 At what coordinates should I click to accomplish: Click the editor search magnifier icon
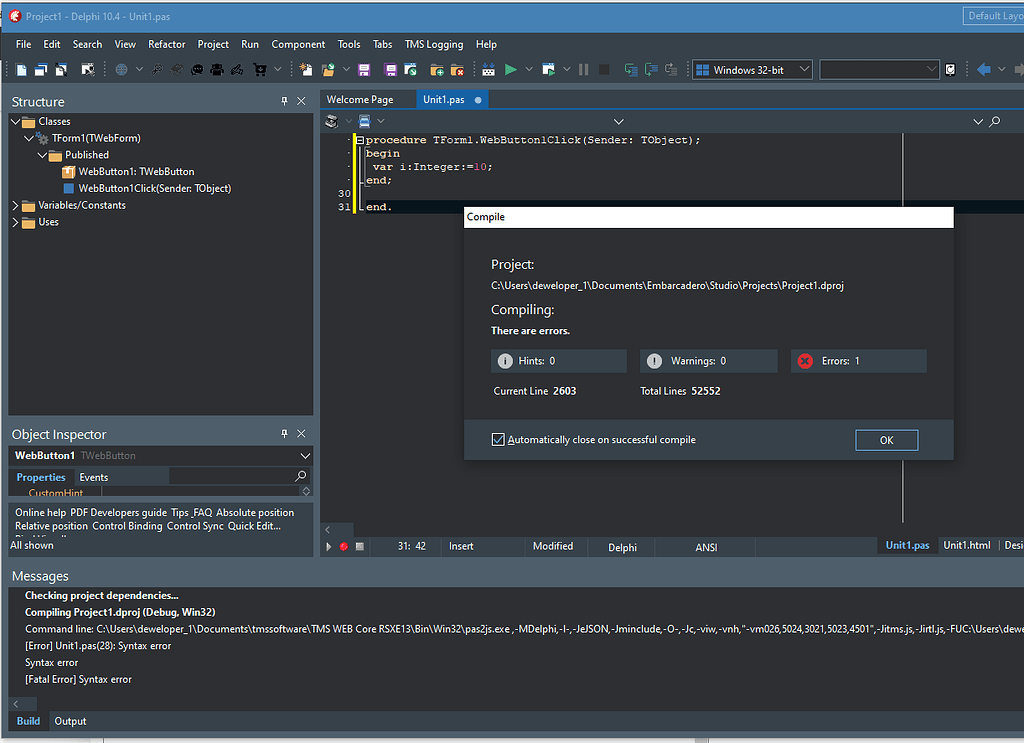click(995, 121)
